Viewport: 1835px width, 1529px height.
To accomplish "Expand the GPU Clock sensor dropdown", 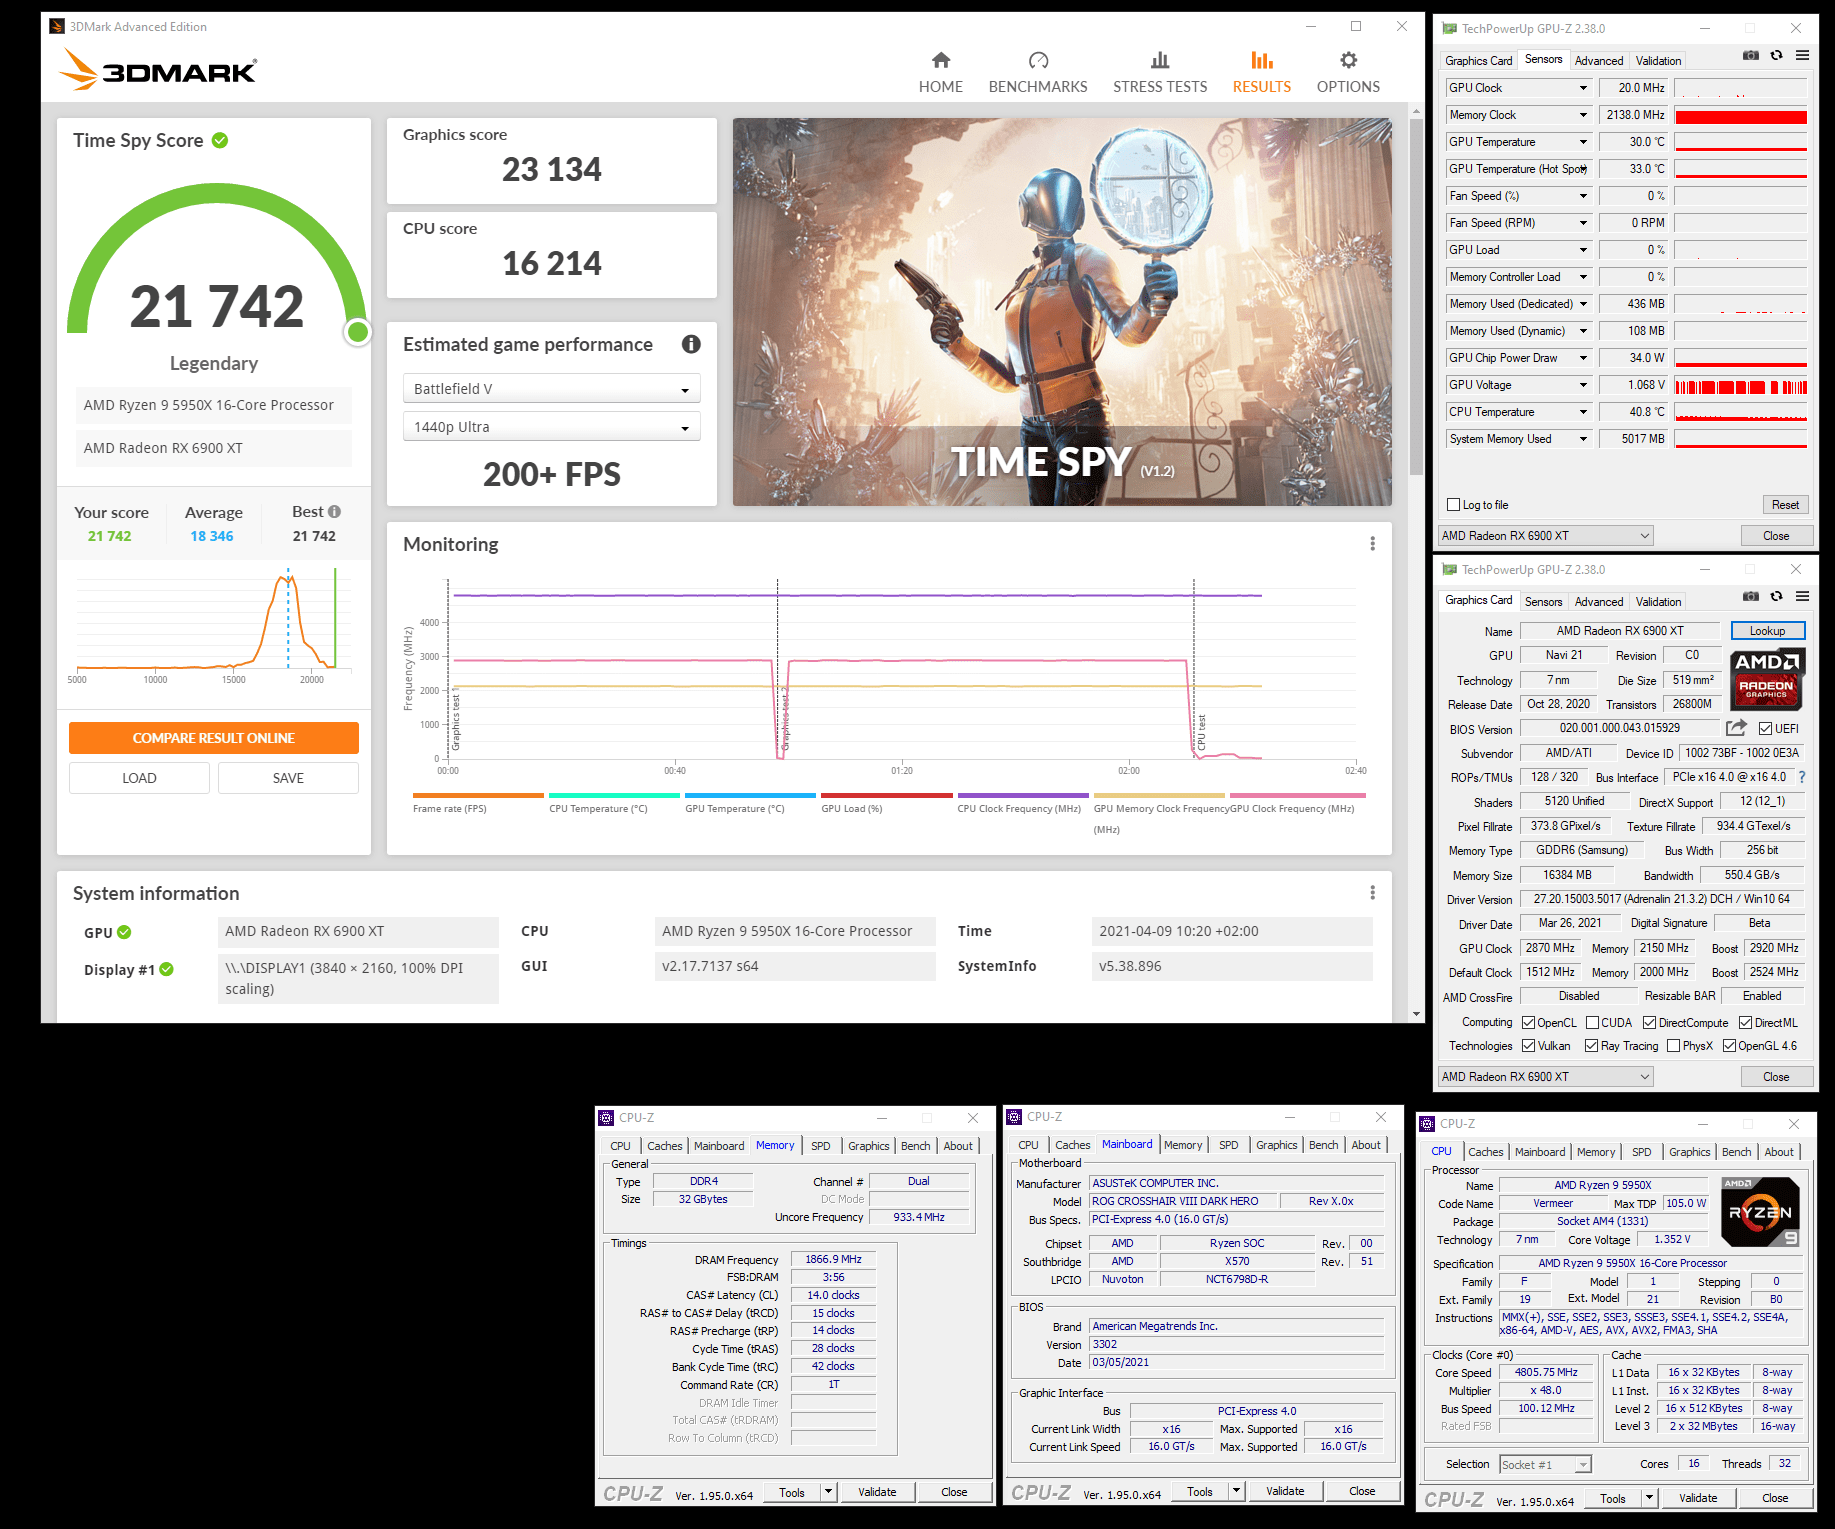I will click(1583, 88).
